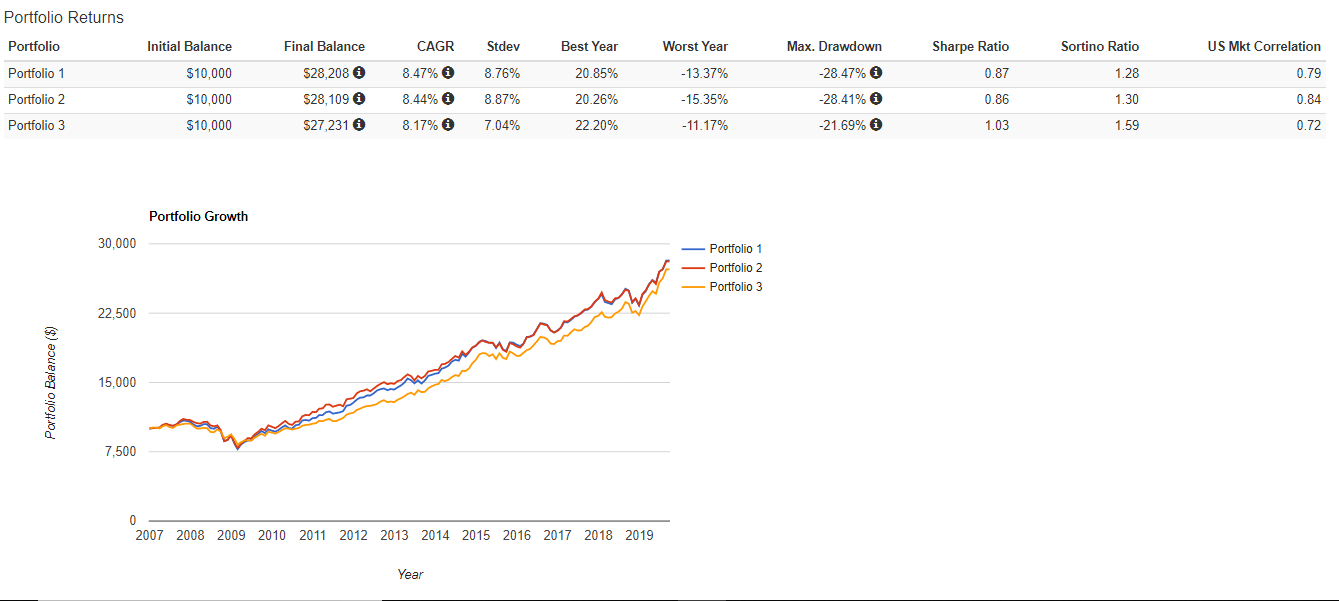Click info icon beside $28,208 final balance
1339x601 pixels.
359,73
